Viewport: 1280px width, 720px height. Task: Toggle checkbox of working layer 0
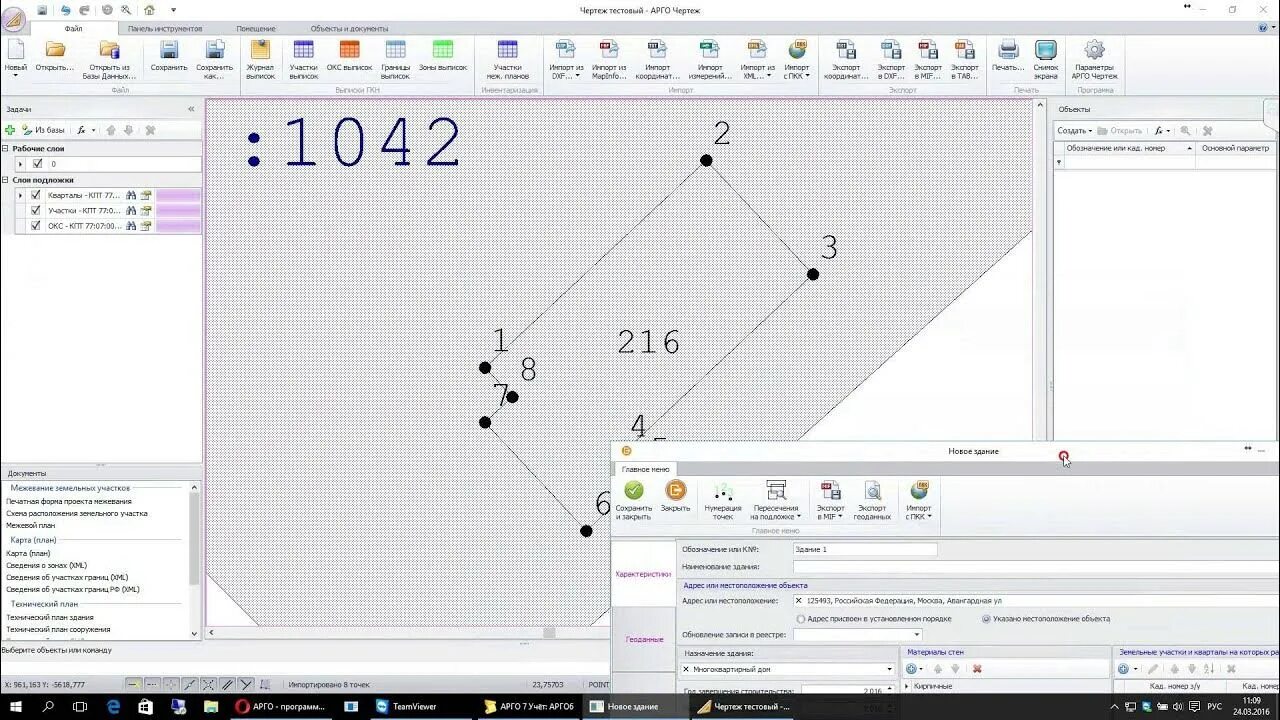pyautogui.click(x=37, y=164)
